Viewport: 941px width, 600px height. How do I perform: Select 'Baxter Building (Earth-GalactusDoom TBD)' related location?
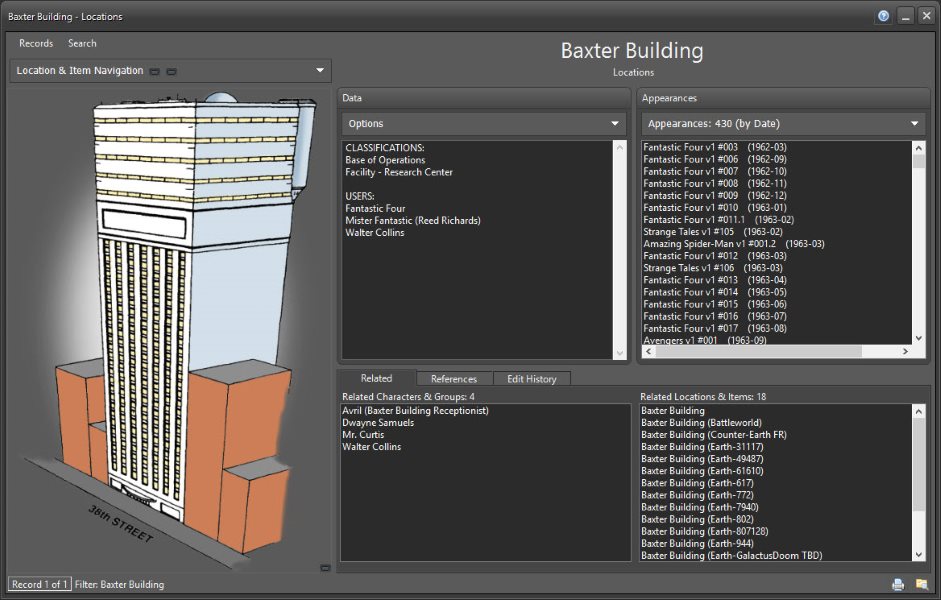click(x=732, y=555)
